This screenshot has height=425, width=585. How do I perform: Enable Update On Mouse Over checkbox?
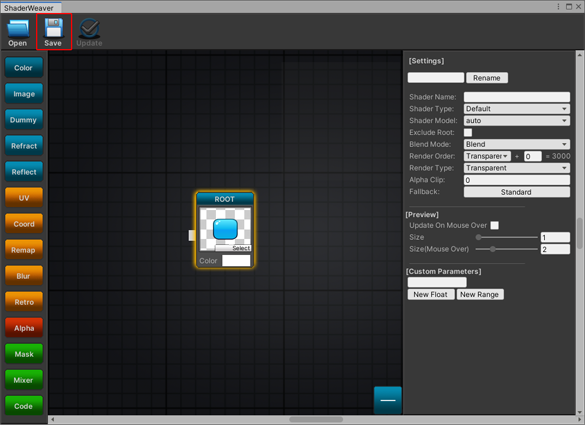[494, 225]
